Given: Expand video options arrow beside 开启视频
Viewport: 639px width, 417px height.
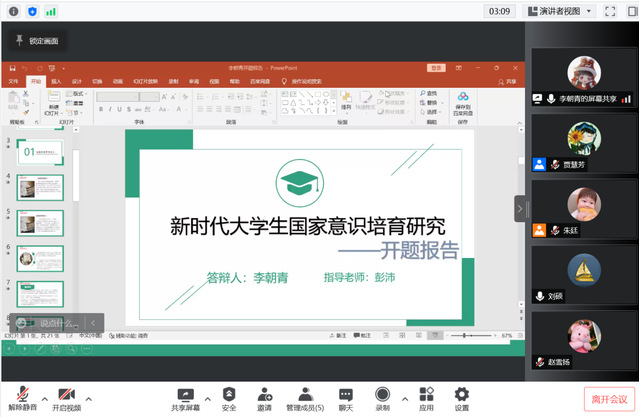Looking at the screenshot, I should (89, 396).
